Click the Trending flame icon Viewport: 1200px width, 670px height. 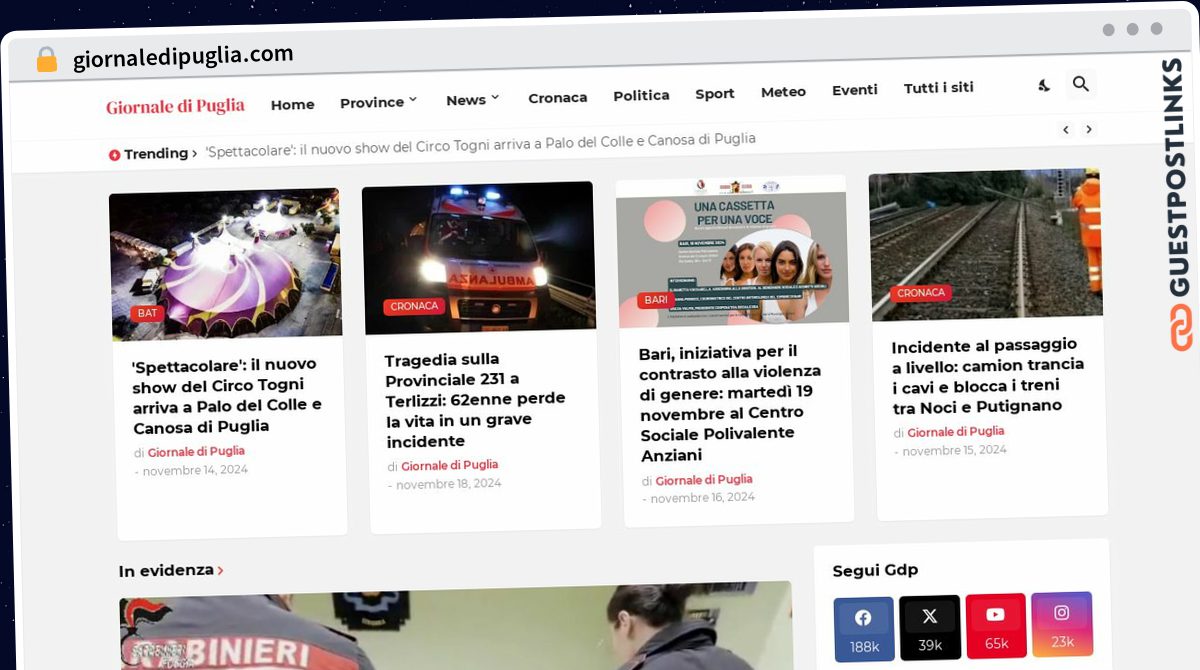pyautogui.click(x=115, y=155)
